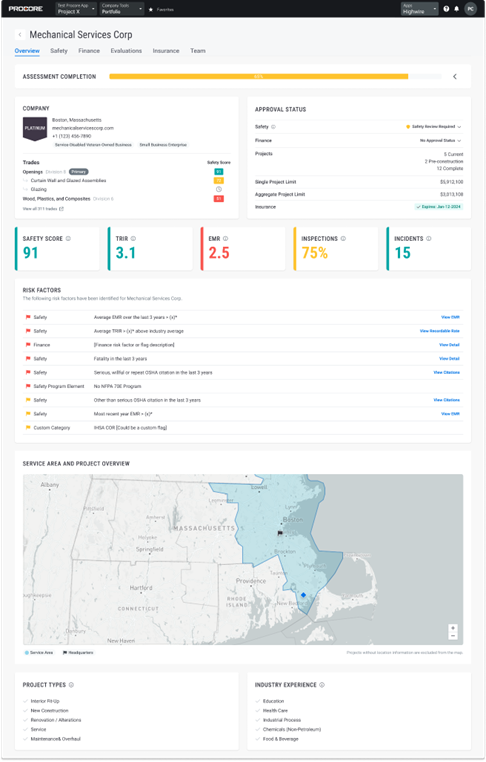Click the info icon next to Safety Score
Viewport: 486px width, 762px height.
click(69, 239)
